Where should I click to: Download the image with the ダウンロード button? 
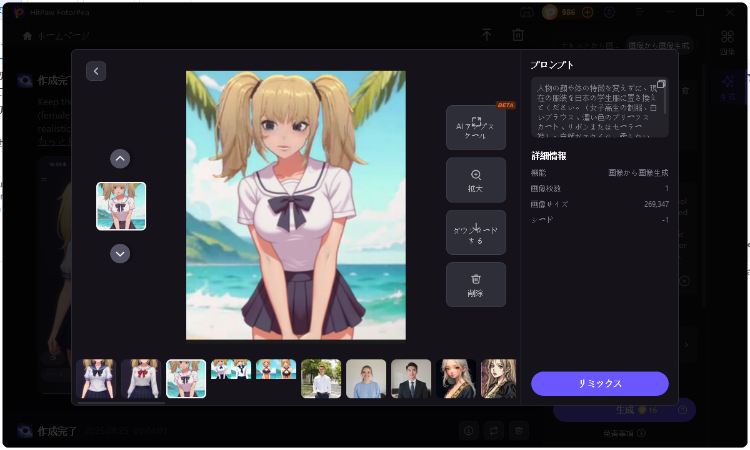tap(476, 233)
